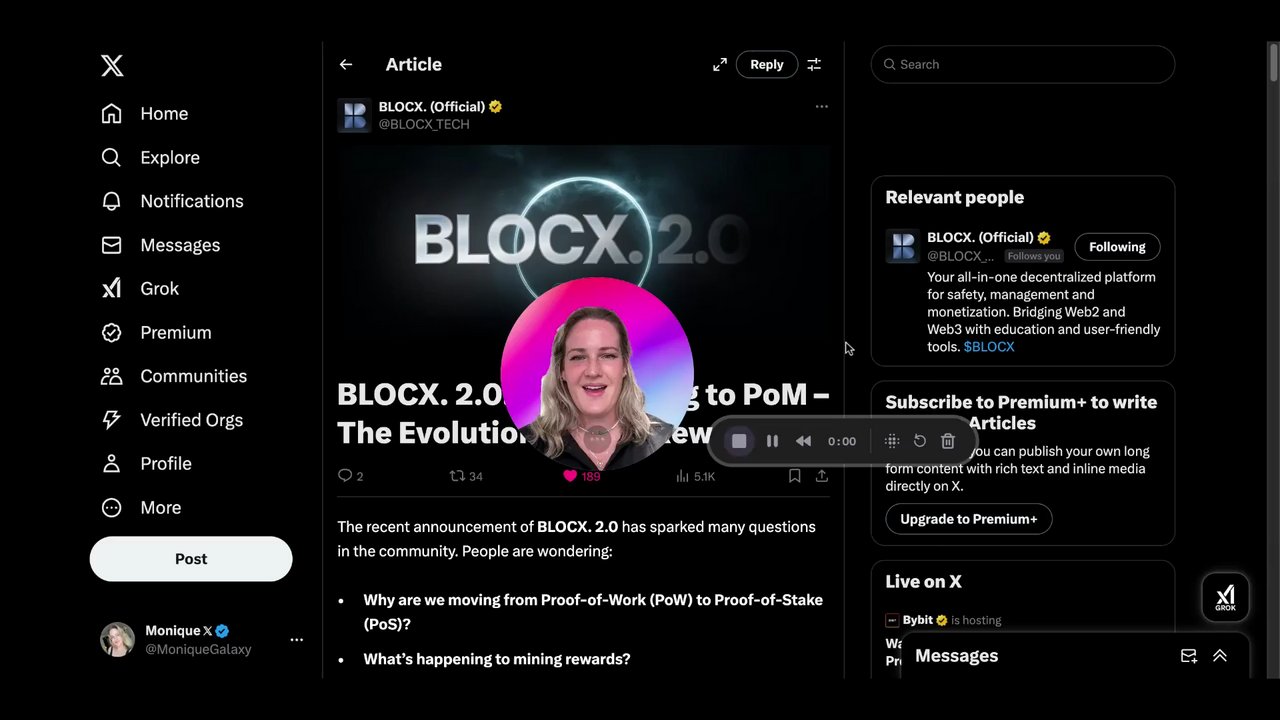This screenshot has height=720, width=1280.
Task: Click the Following button for BLOCX
Action: (1117, 247)
